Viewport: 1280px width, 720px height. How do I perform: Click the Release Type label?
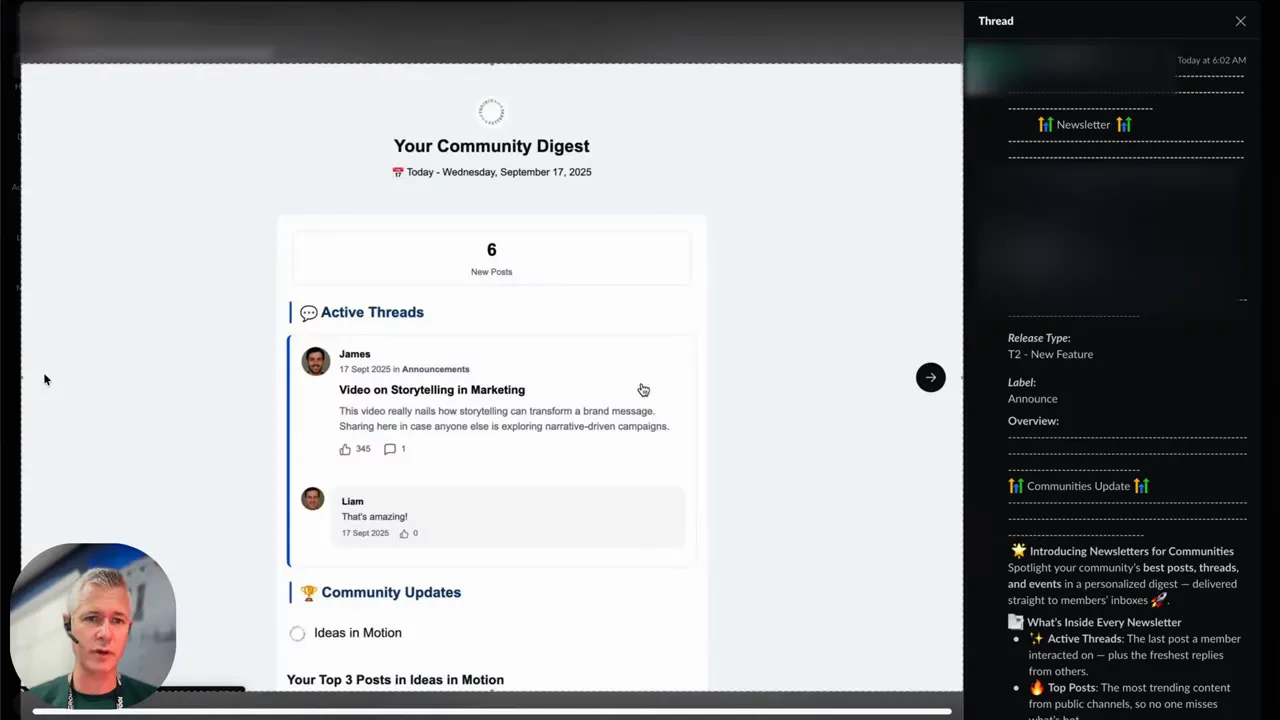[1039, 338]
